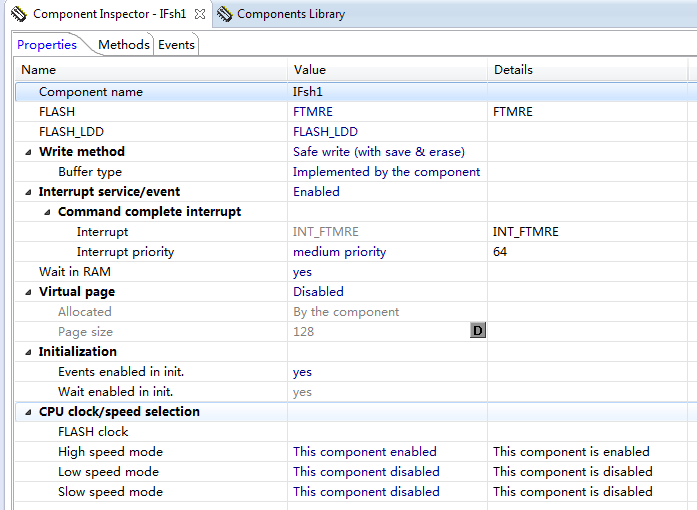Collapse the Command complete interrupt subgroup
The image size is (697, 510).
point(47,212)
